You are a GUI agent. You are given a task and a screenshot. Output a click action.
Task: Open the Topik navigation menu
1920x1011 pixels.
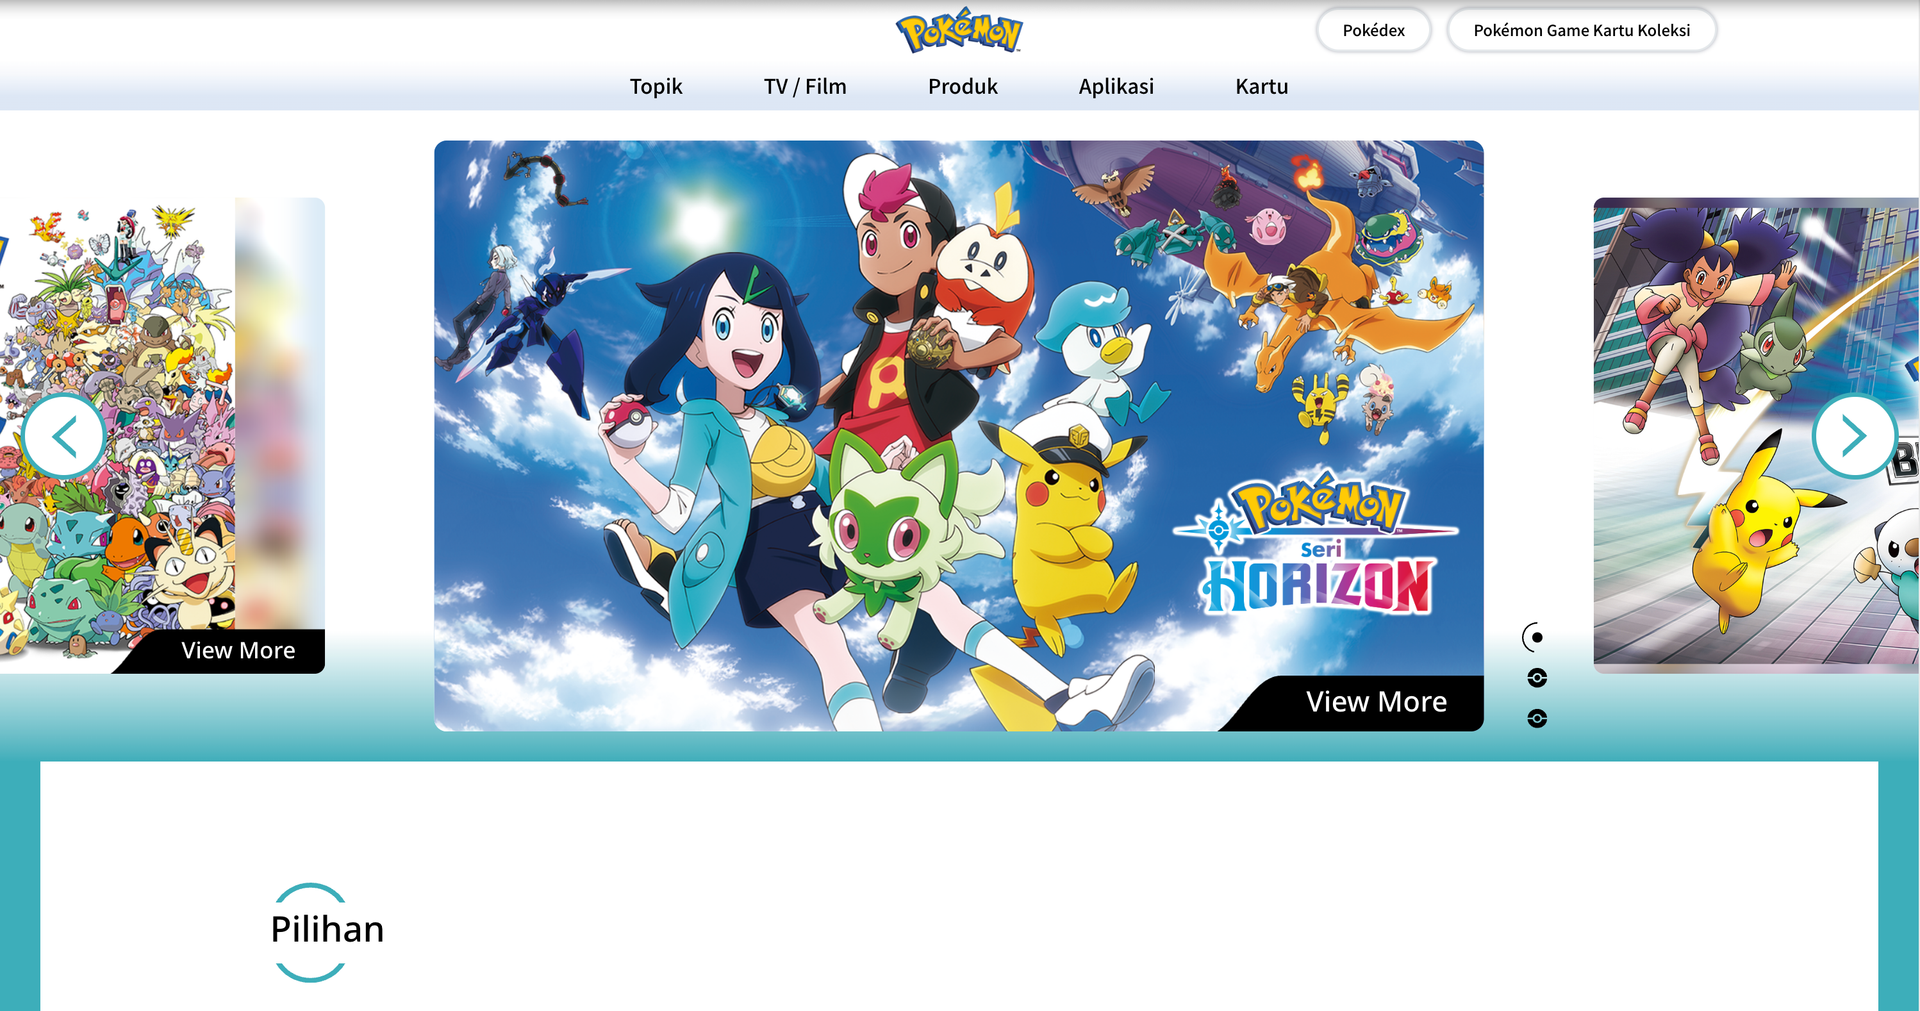point(656,87)
